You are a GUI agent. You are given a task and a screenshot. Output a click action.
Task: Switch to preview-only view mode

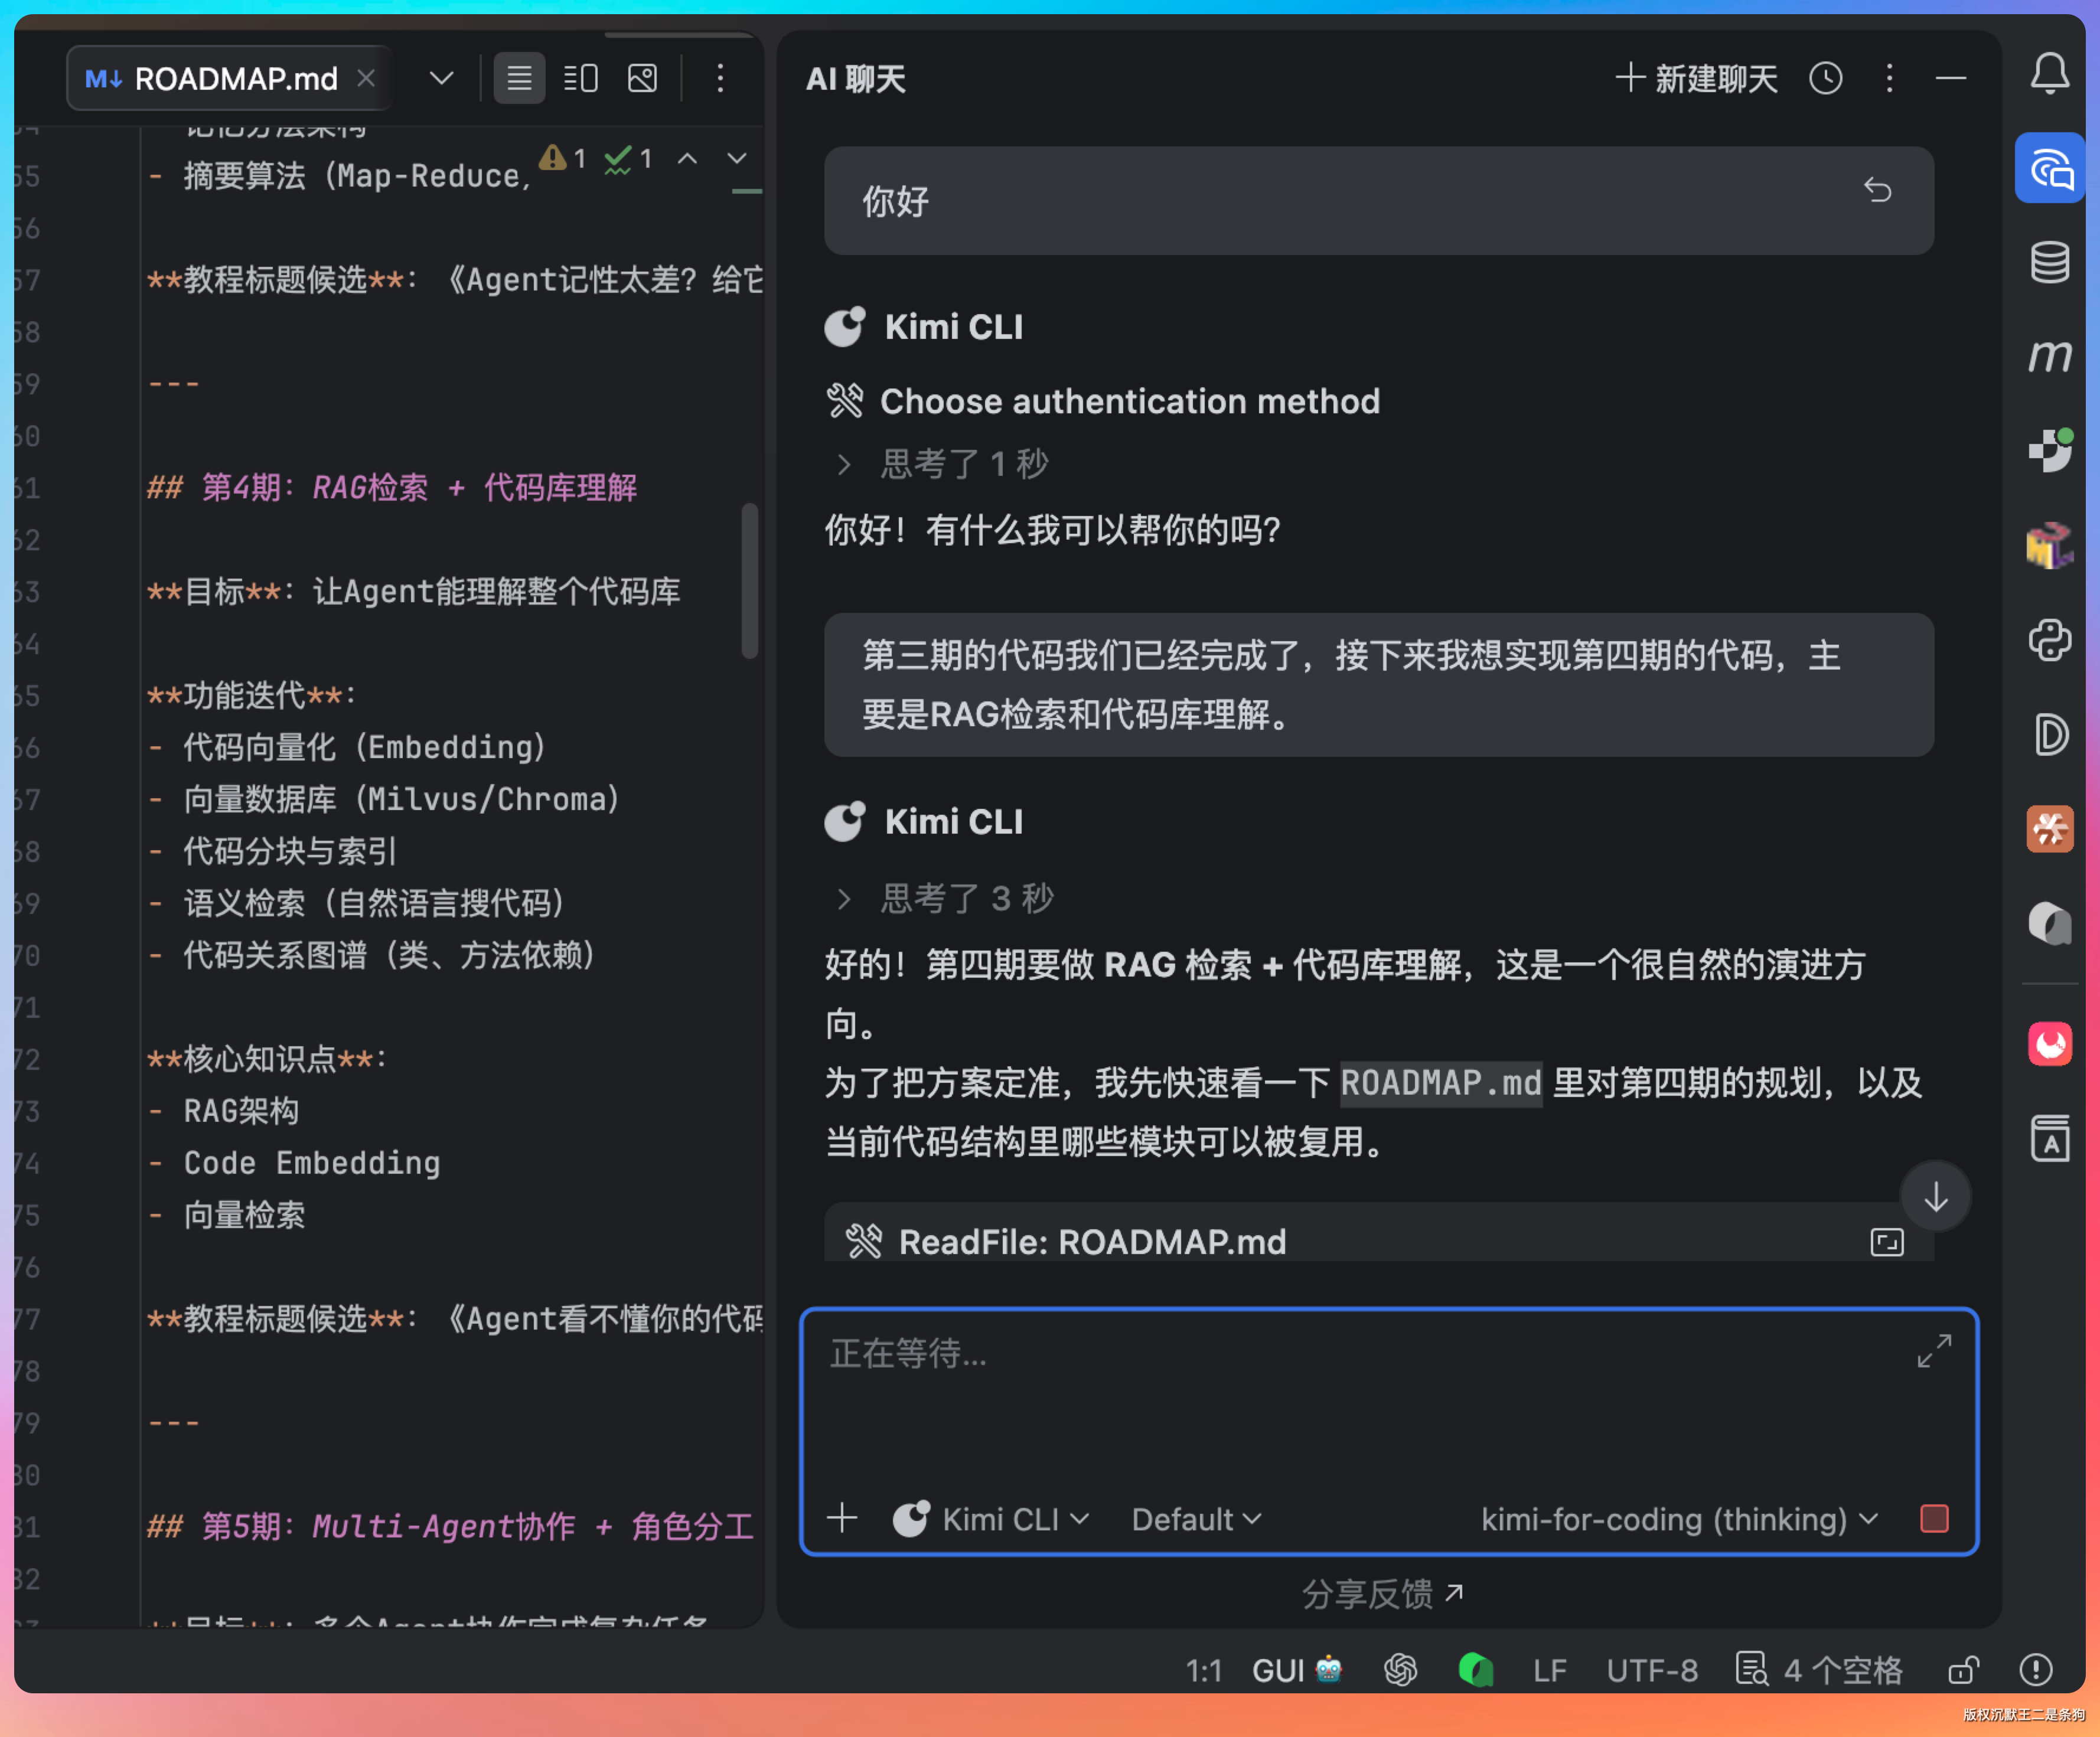642,78
